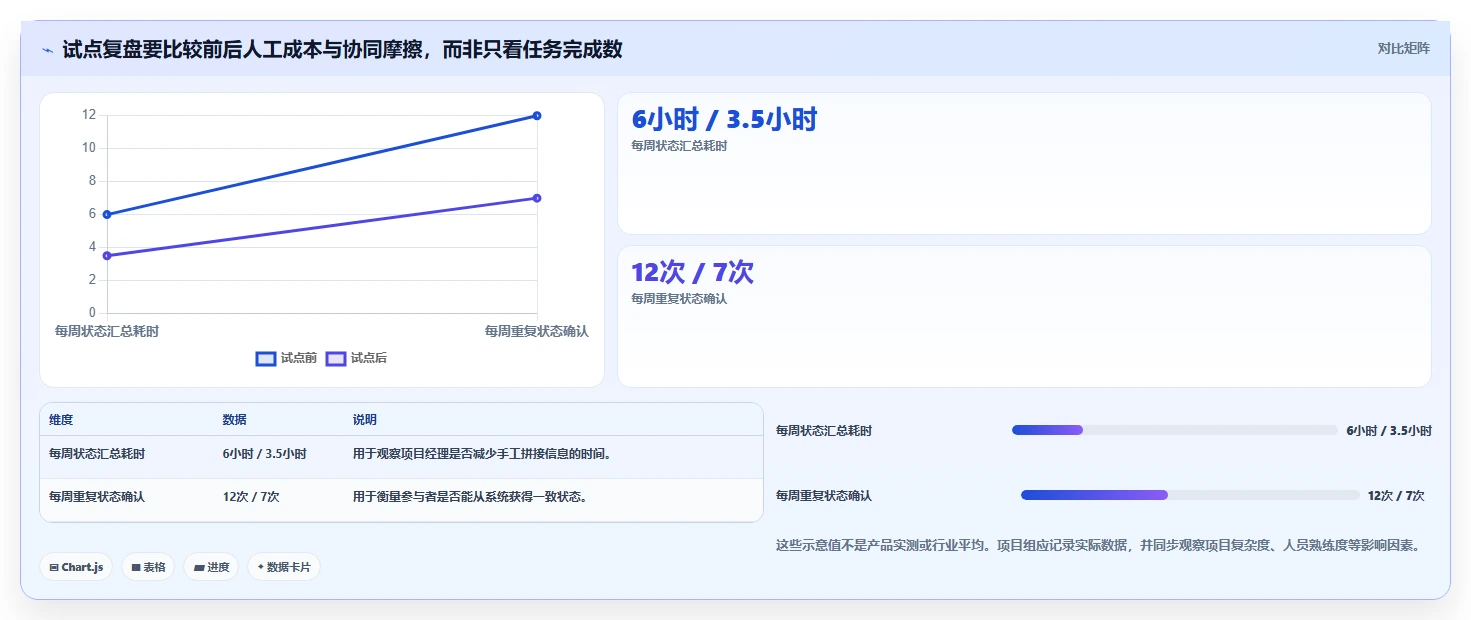Click the 对比矩阵 label in header
Screen dimensions: 1471x620
tap(1403, 48)
